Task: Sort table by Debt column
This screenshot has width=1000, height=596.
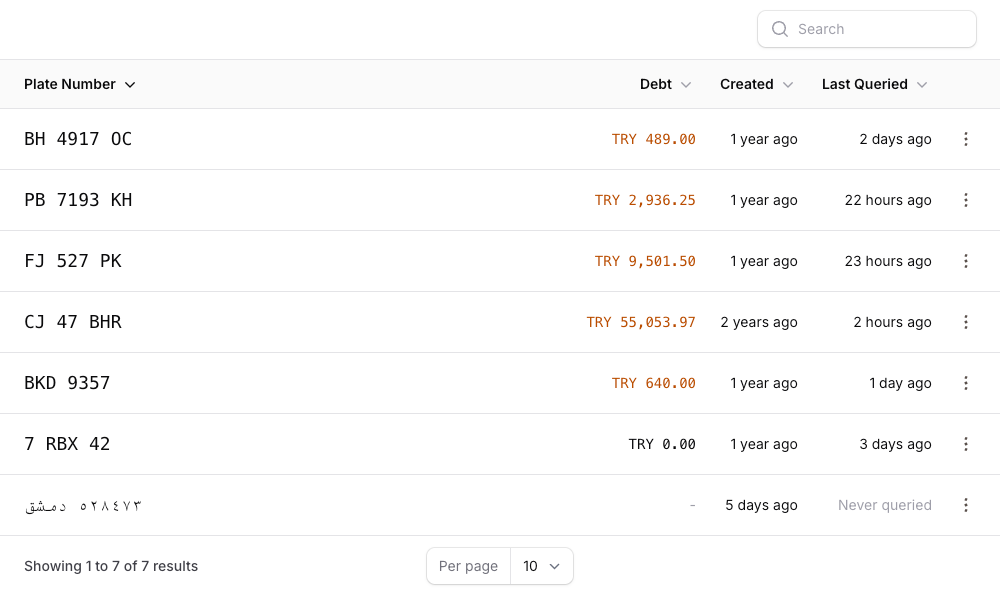Action: click(x=665, y=84)
